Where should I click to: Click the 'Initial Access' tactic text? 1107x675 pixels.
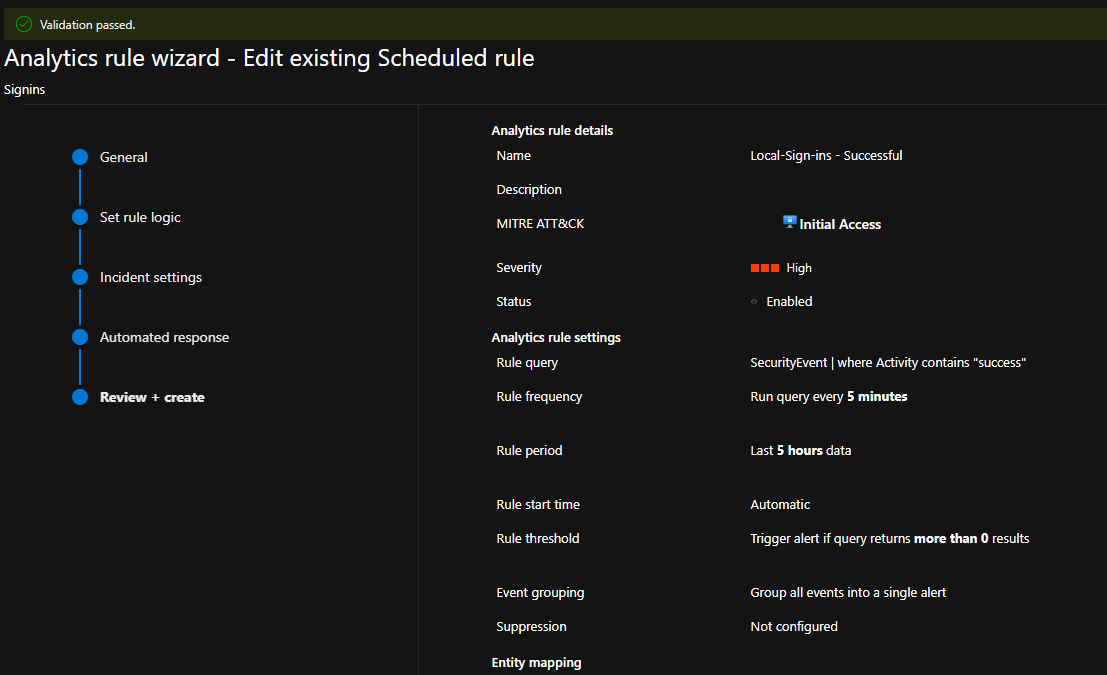(840, 225)
